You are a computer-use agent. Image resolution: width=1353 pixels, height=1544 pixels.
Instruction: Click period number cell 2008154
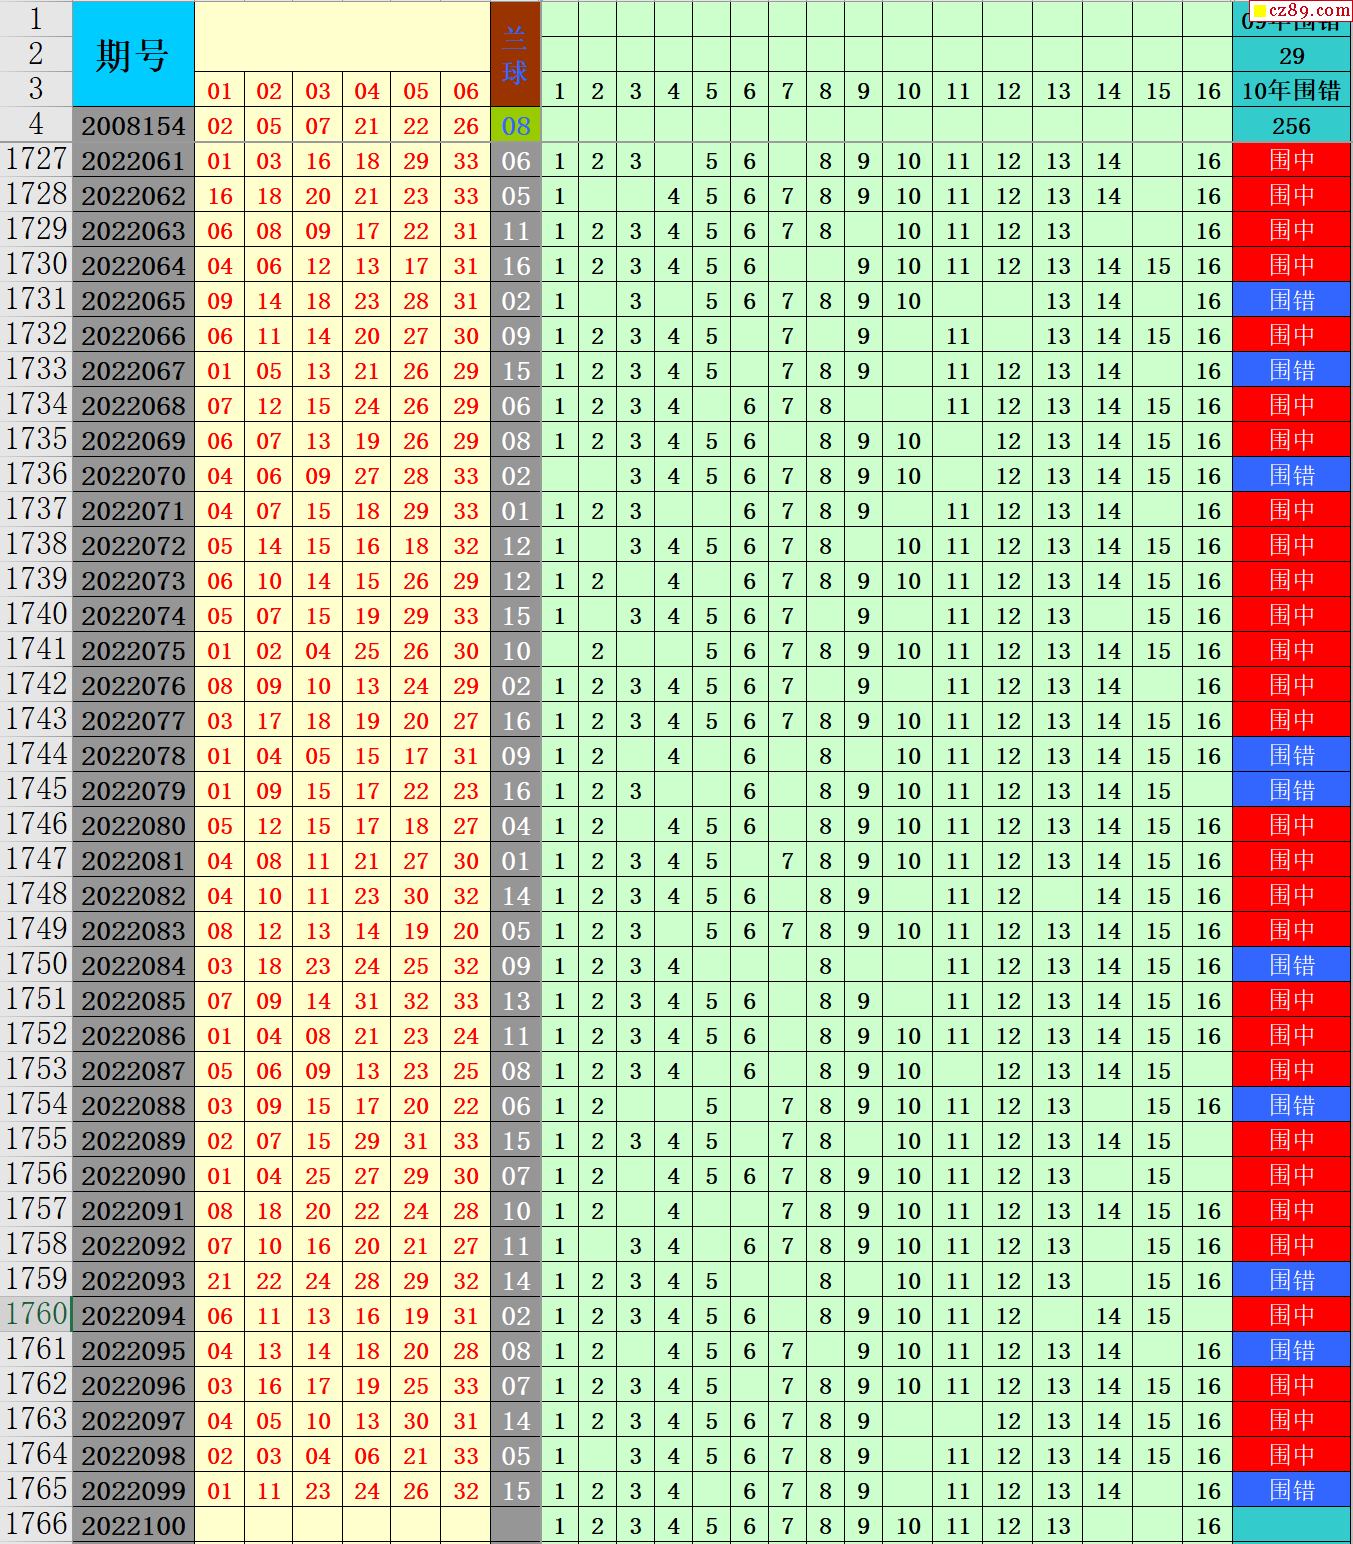(133, 126)
